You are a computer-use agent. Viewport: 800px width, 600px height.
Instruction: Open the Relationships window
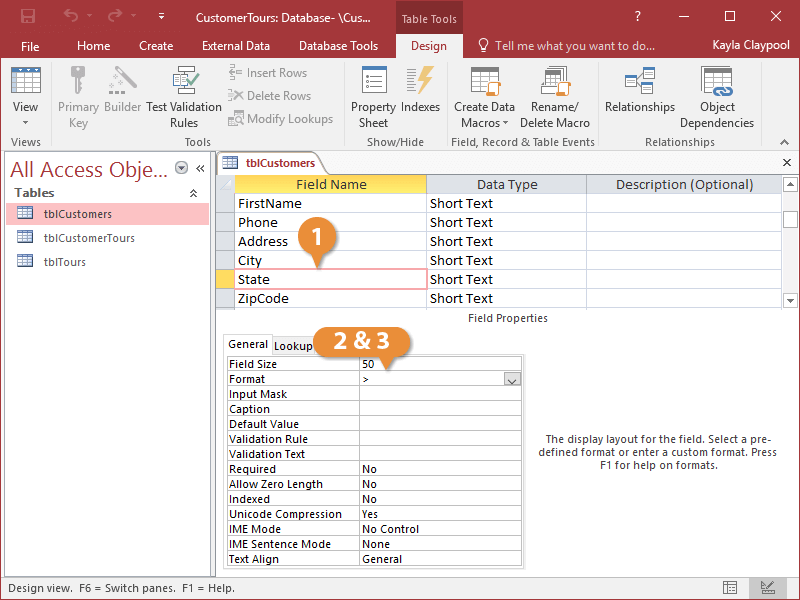point(640,89)
